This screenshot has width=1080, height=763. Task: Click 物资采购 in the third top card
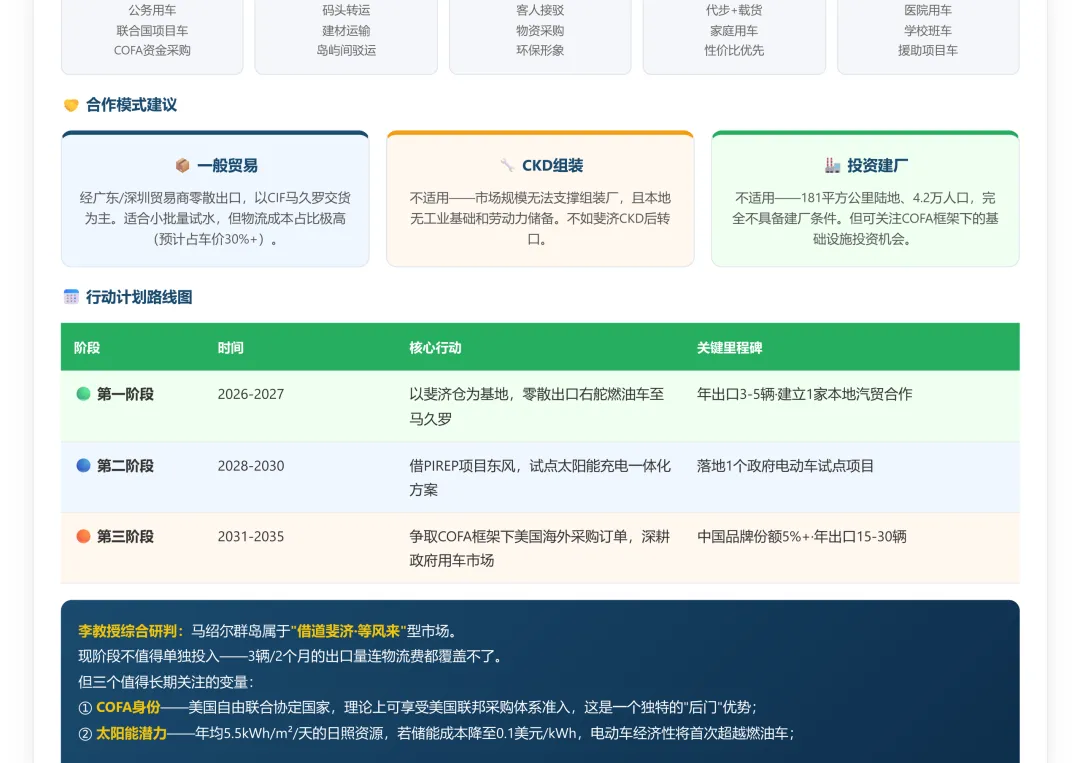tap(540, 30)
